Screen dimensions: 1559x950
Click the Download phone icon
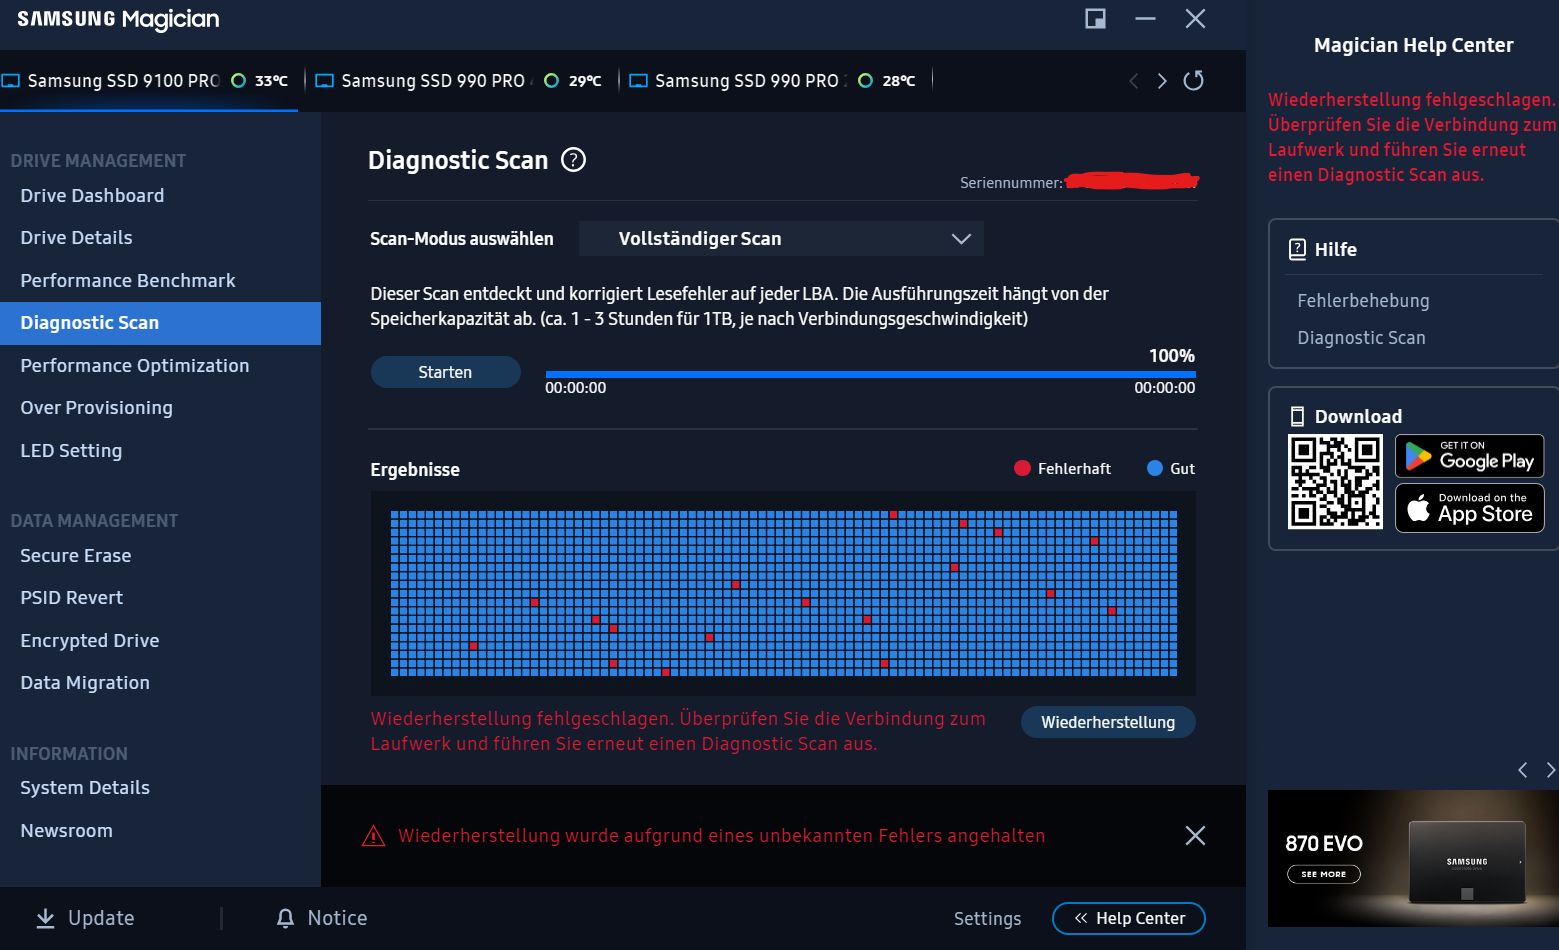[x=1297, y=416]
